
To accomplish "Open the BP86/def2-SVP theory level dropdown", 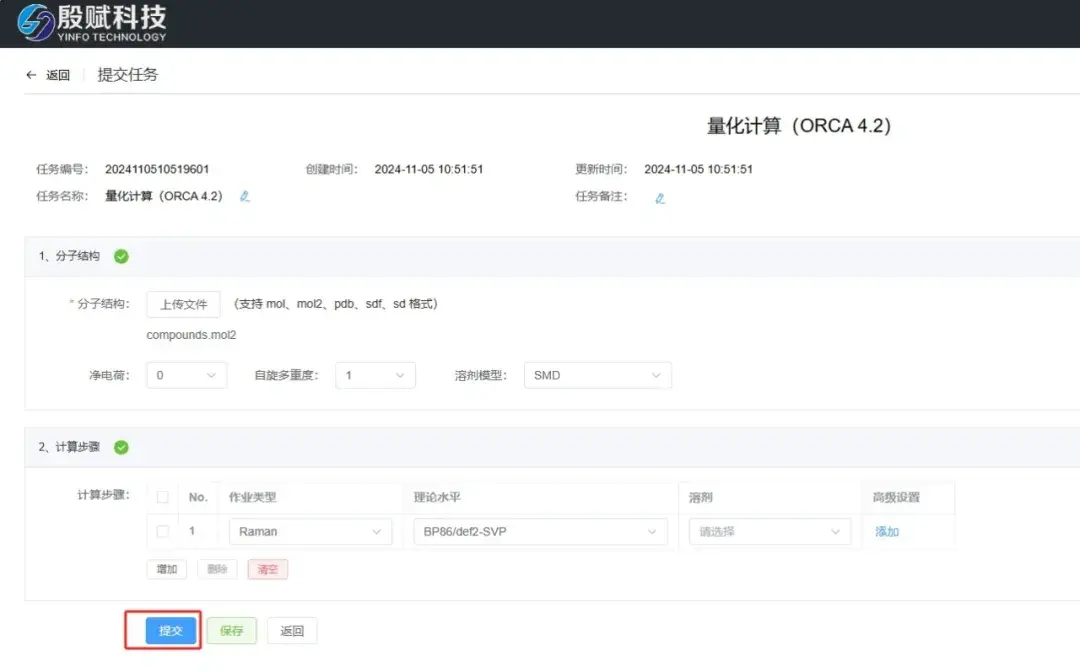I will tap(540, 531).
